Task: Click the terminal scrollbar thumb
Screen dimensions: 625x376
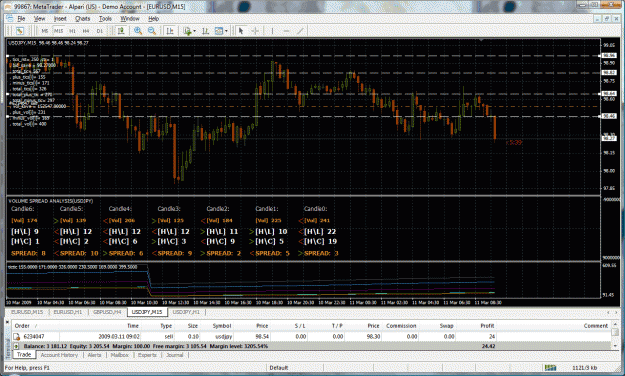Action: [615, 332]
